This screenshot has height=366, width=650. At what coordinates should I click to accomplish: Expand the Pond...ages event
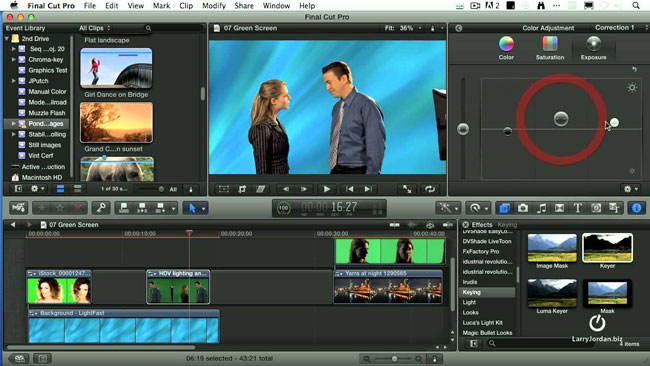click(x=14, y=124)
